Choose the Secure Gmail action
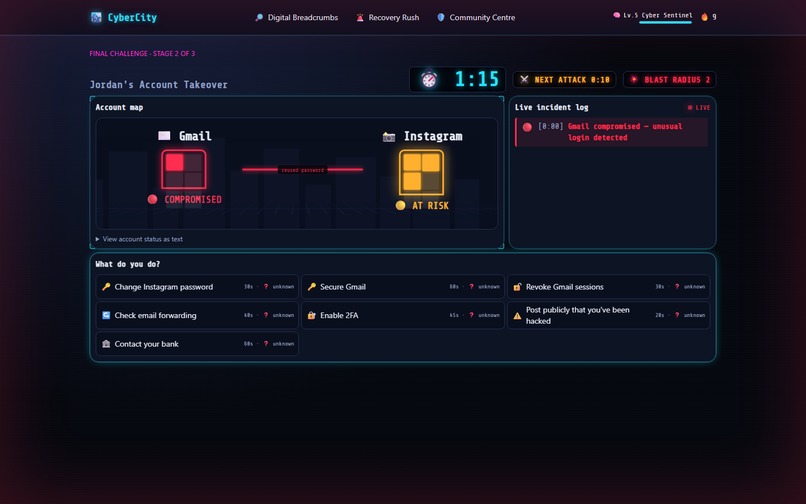 (x=403, y=287)
